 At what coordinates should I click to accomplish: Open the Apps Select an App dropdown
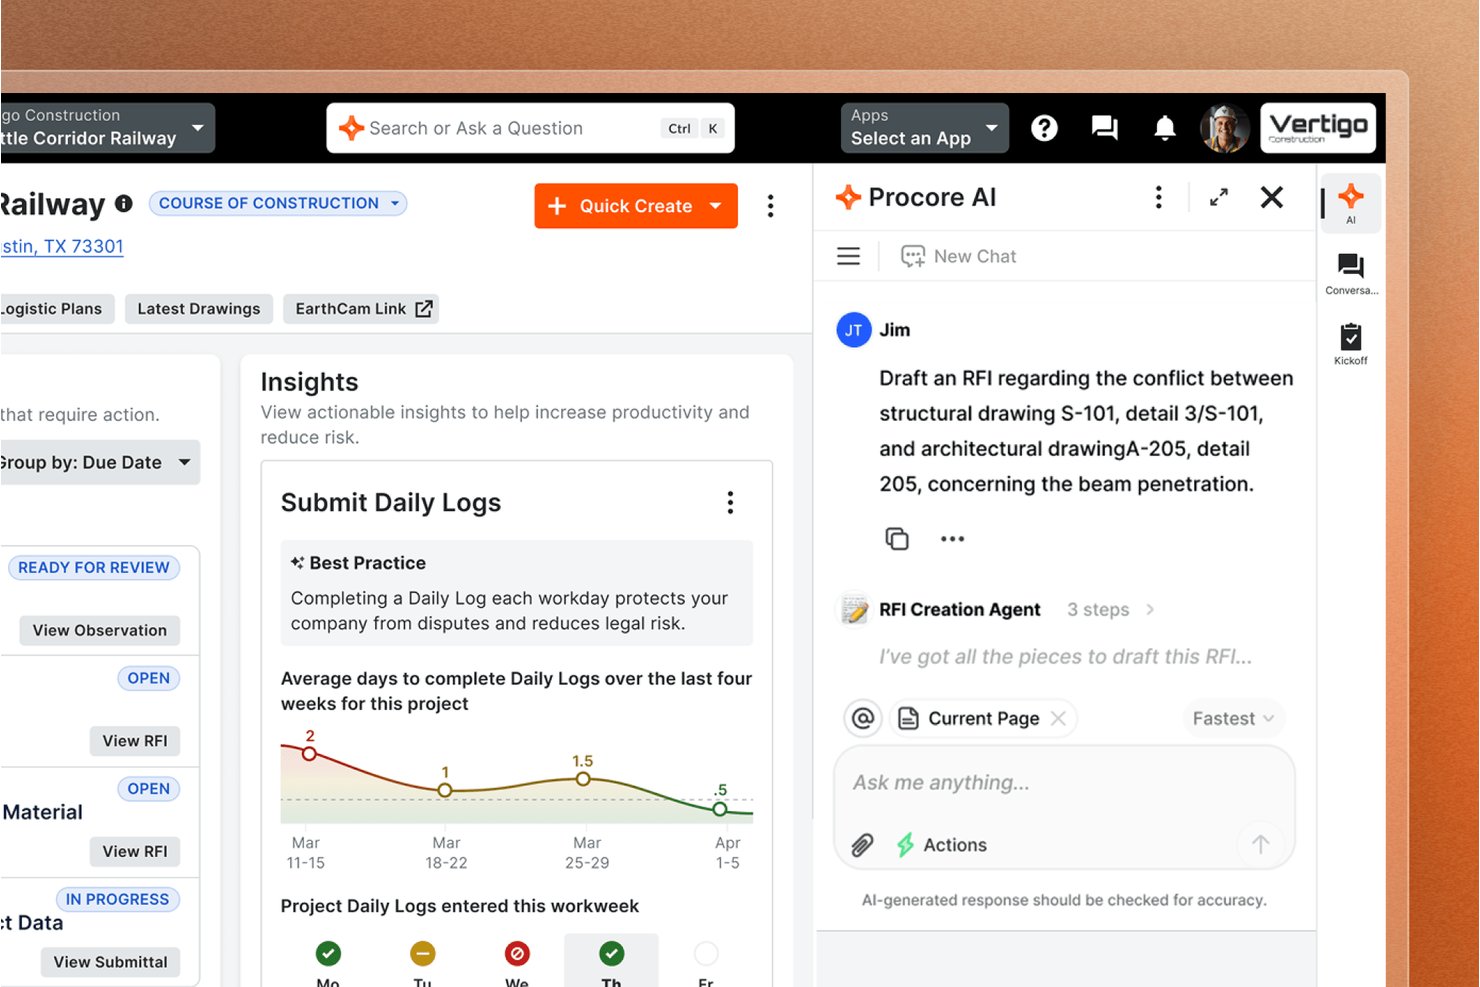(x=924, y=128)
